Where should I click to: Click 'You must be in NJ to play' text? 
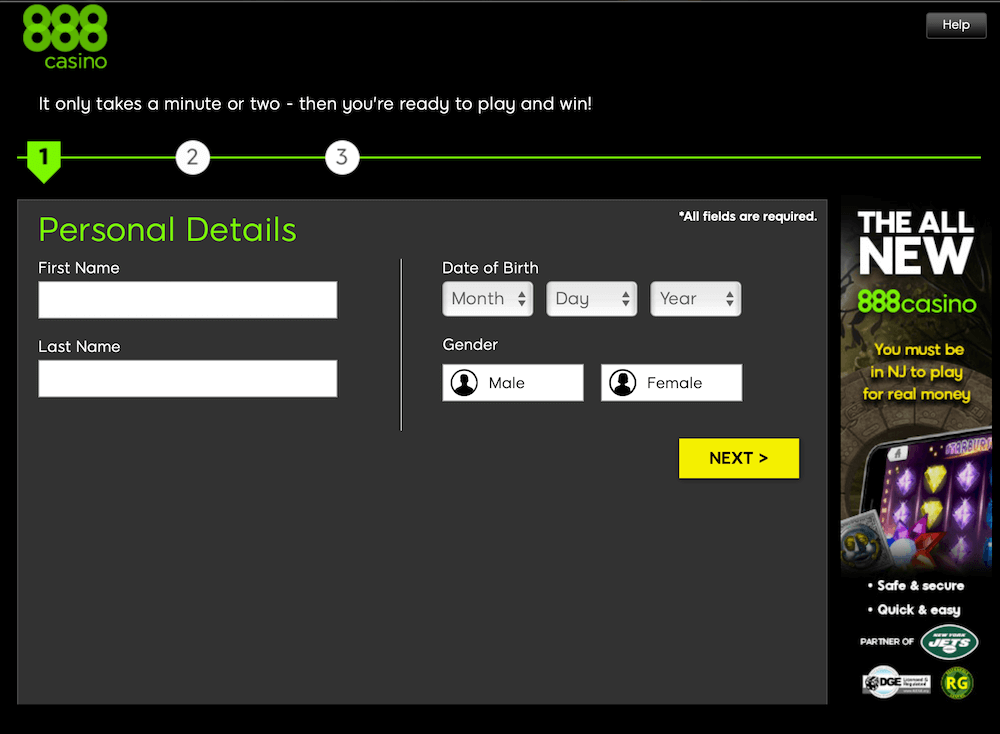coord(917,371)
